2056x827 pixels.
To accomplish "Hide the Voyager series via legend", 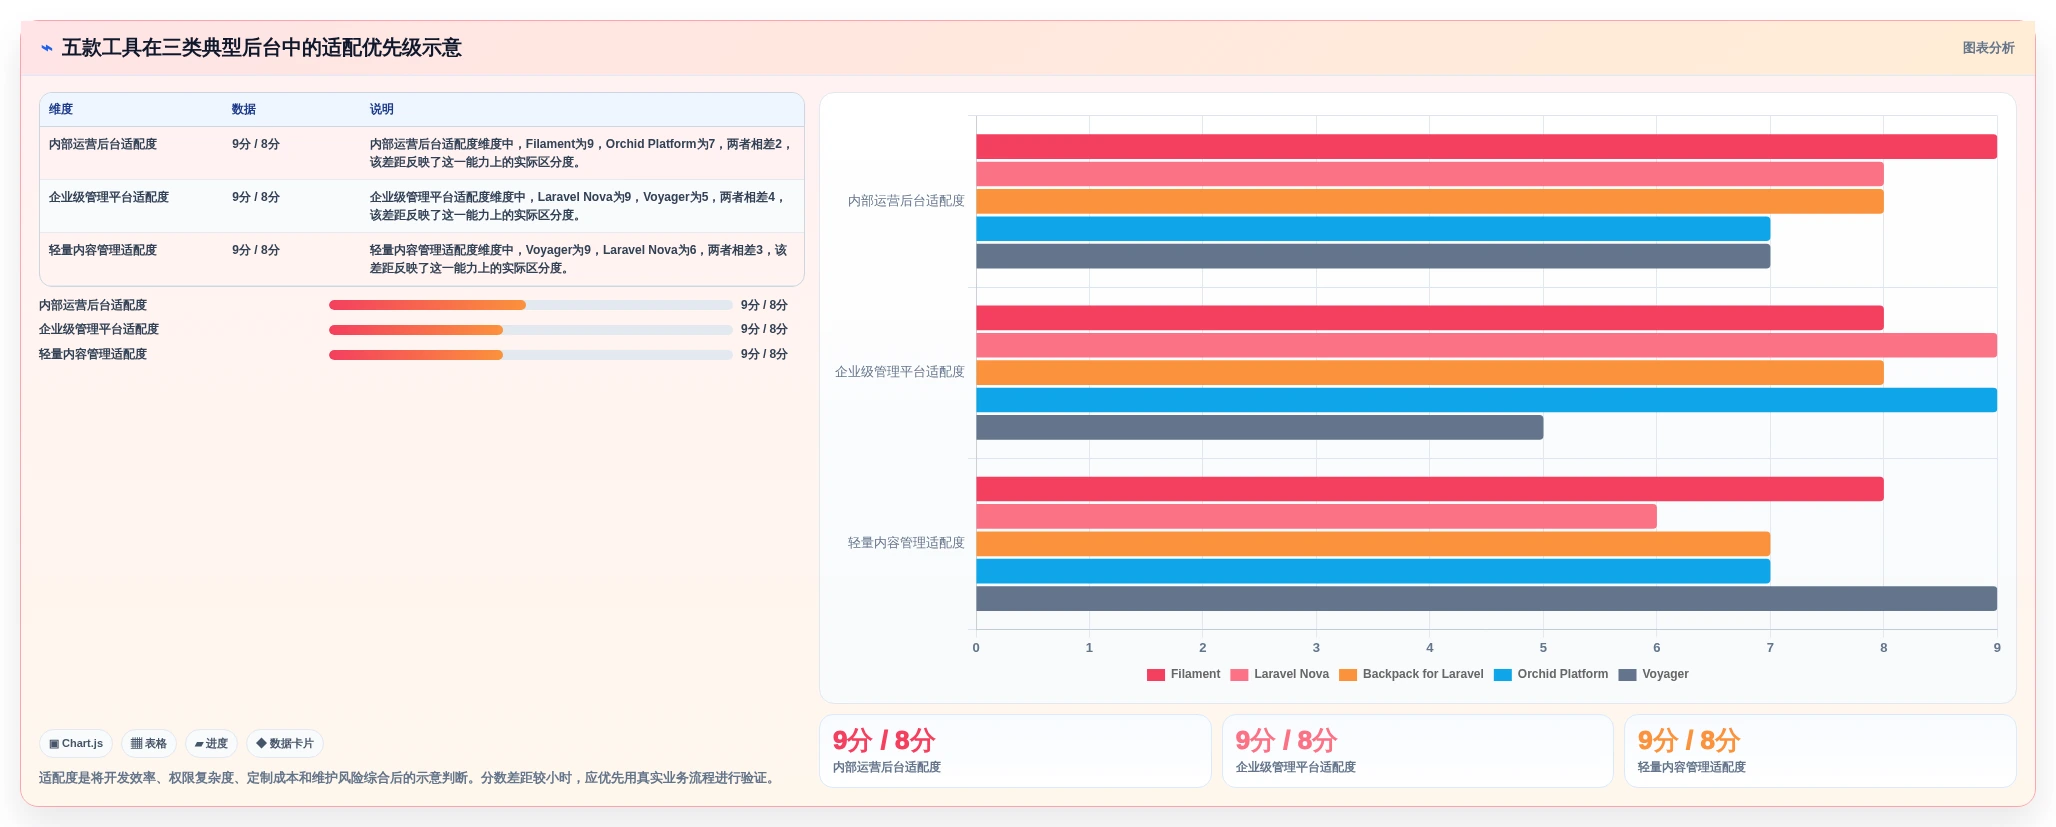I will tap(1654, 674).
